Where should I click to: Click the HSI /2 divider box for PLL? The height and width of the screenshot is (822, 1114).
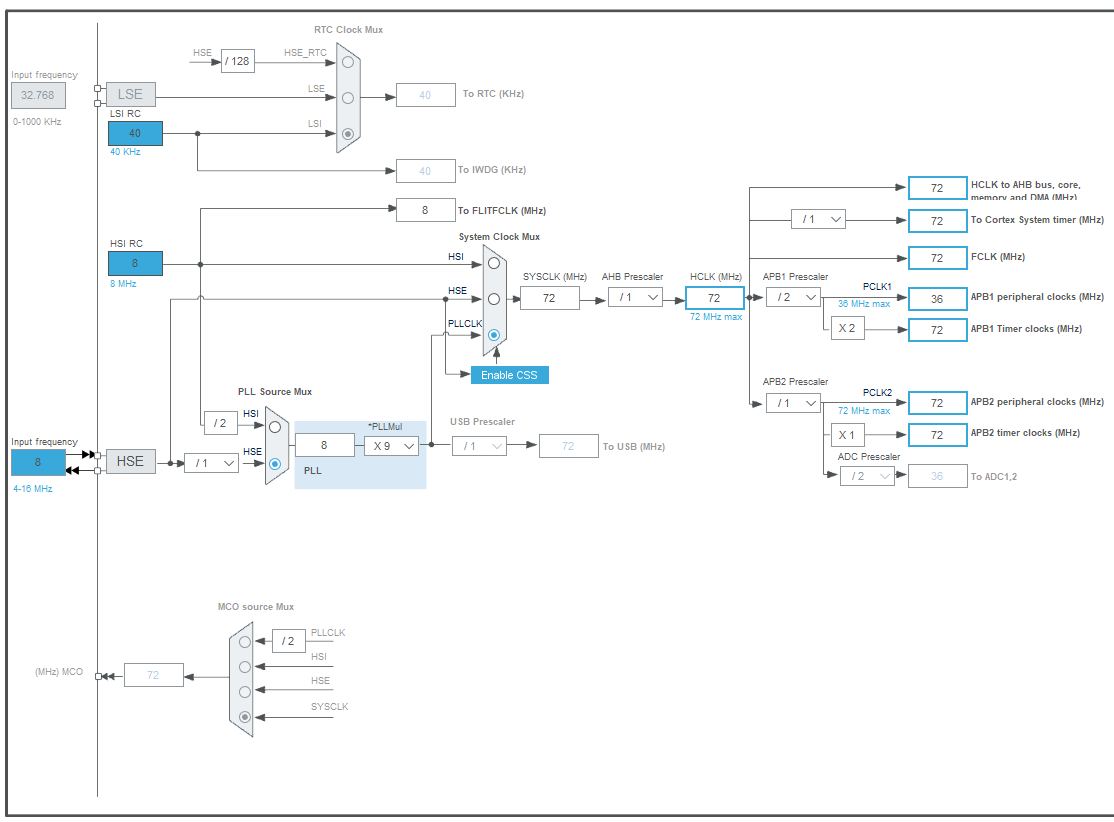(221, 423)
